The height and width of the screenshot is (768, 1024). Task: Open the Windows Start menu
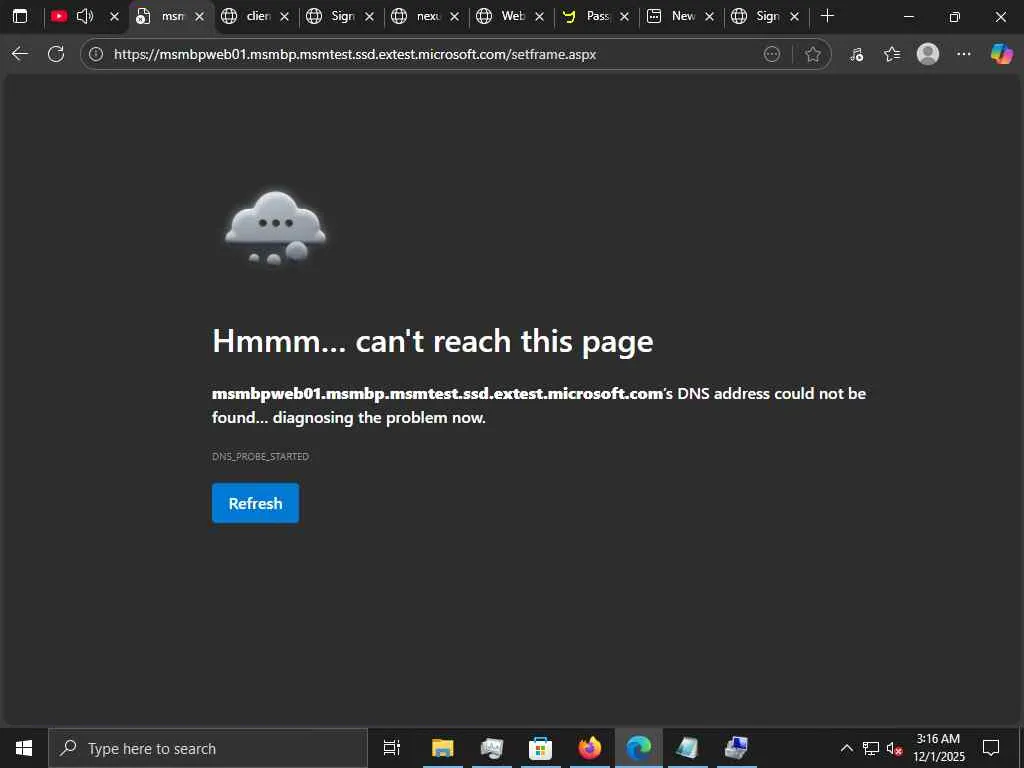pos(24,748)
